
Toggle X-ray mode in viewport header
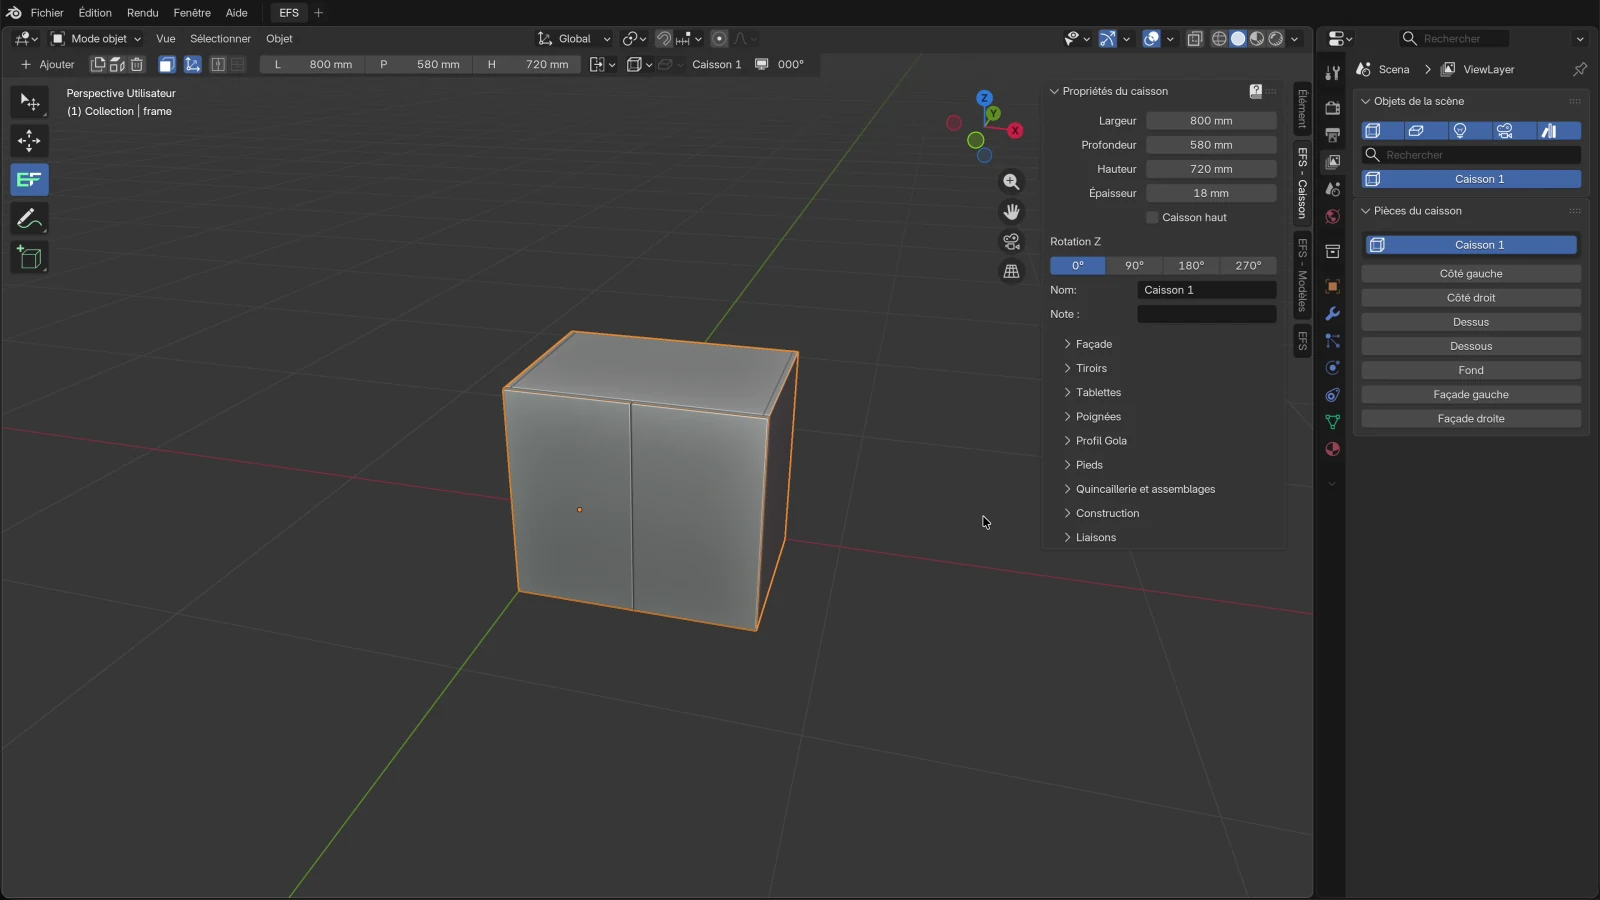coord(1195,39)
